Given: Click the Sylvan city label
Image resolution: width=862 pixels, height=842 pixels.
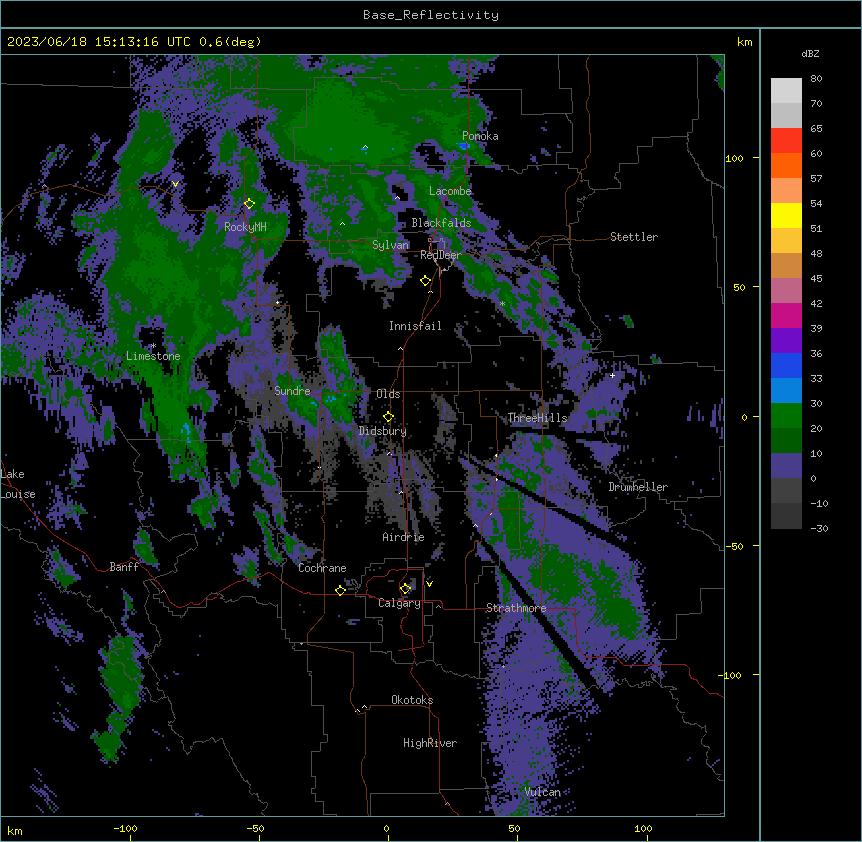Looking at the screenshot, I should pos(390,245).
